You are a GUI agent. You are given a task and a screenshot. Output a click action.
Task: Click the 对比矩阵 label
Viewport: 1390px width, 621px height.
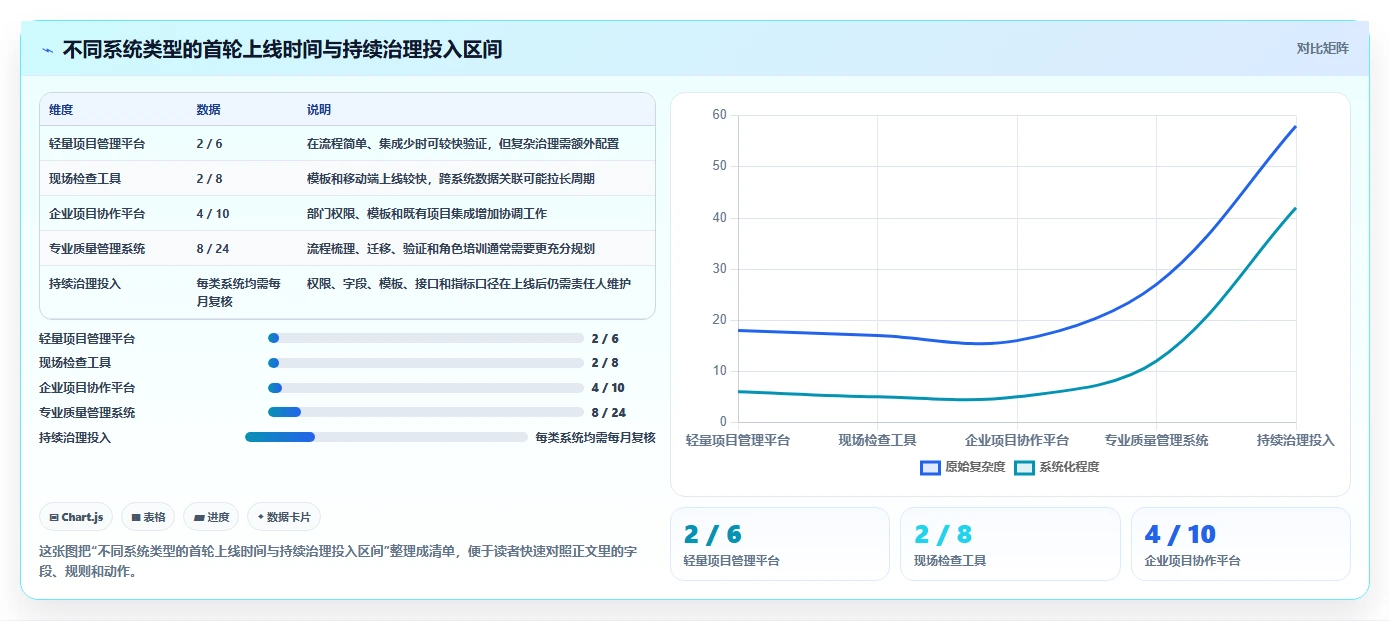pyautogui.click(x=1322, y=48)
